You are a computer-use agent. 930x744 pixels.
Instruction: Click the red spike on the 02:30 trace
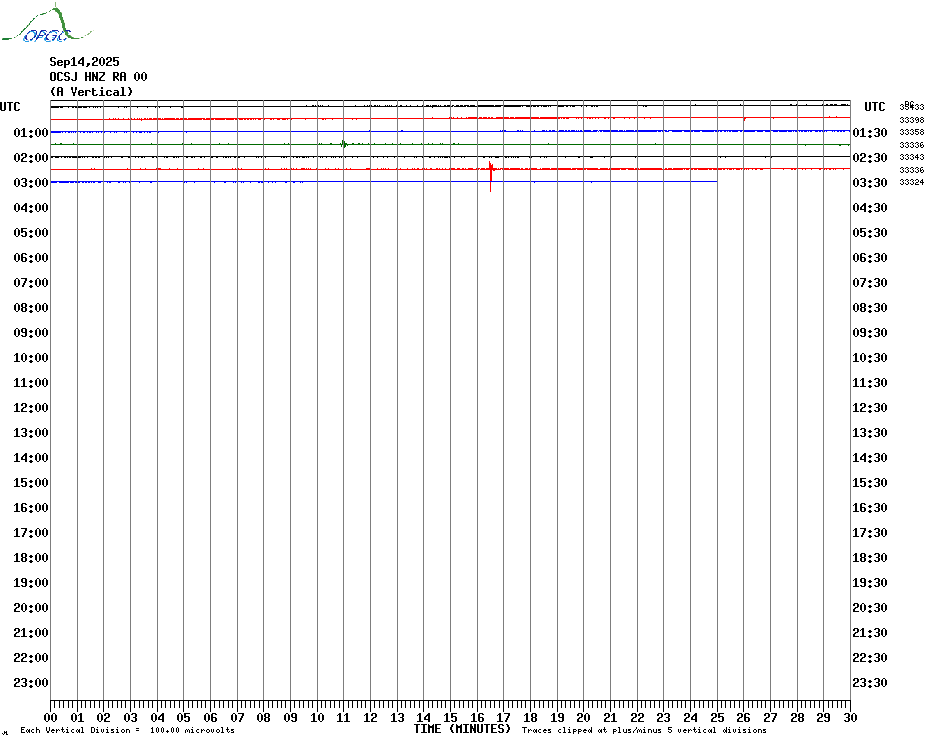491,176
